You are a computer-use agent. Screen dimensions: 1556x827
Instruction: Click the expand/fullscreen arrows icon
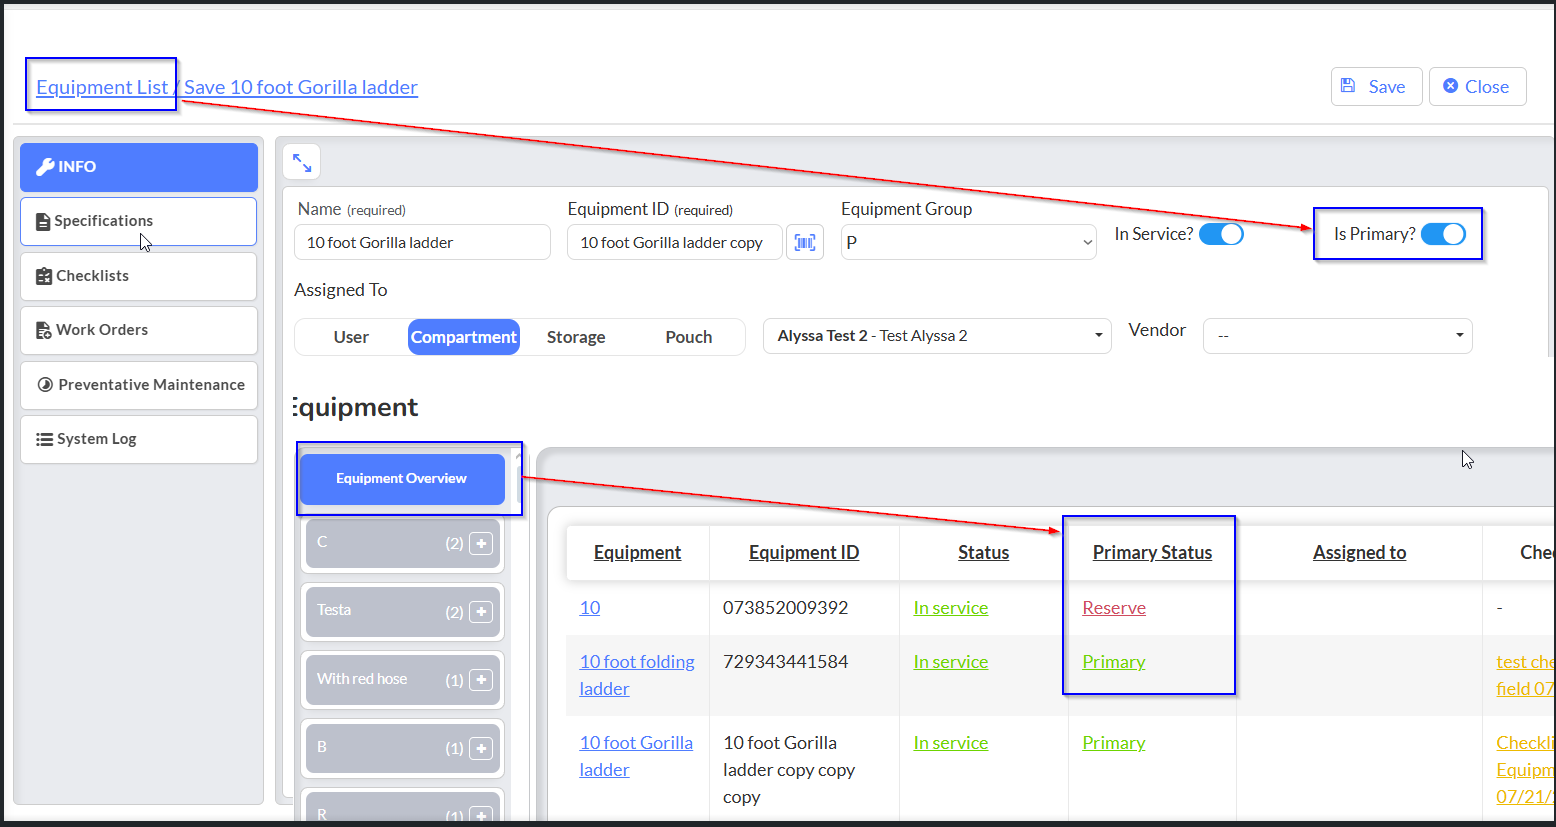click(x=302, y=162)
